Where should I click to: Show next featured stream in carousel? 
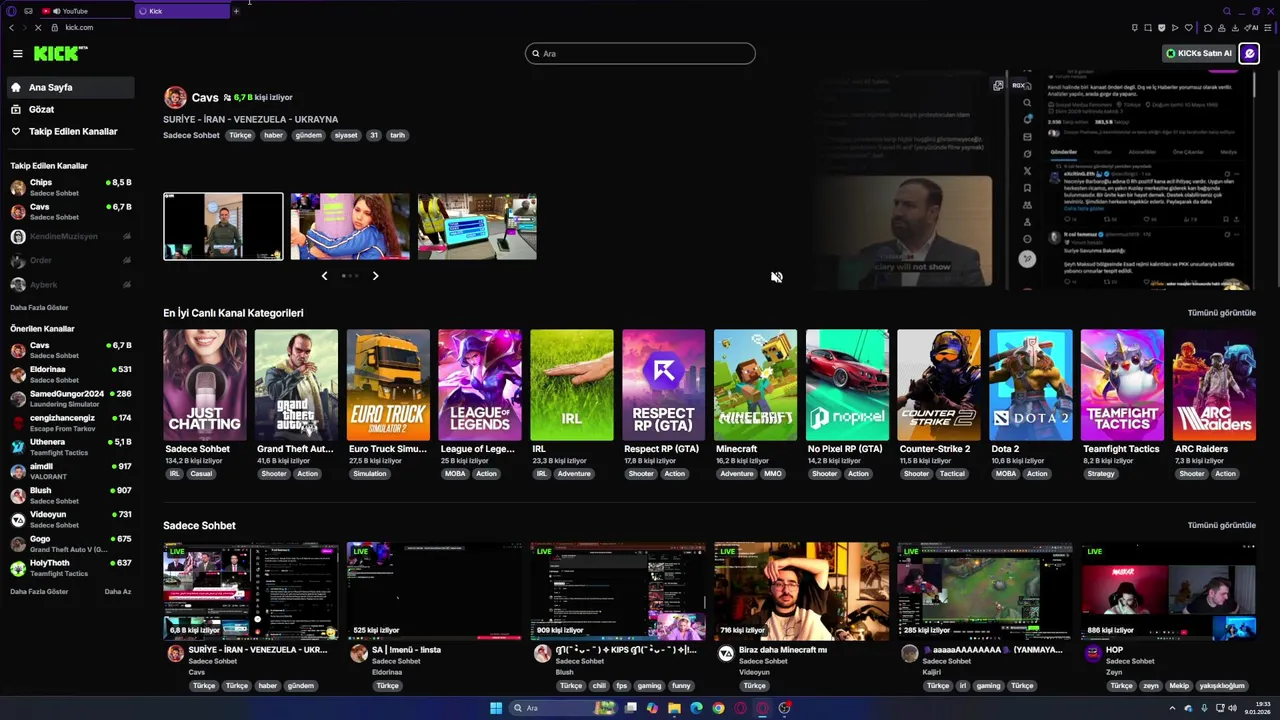[375, 276]
